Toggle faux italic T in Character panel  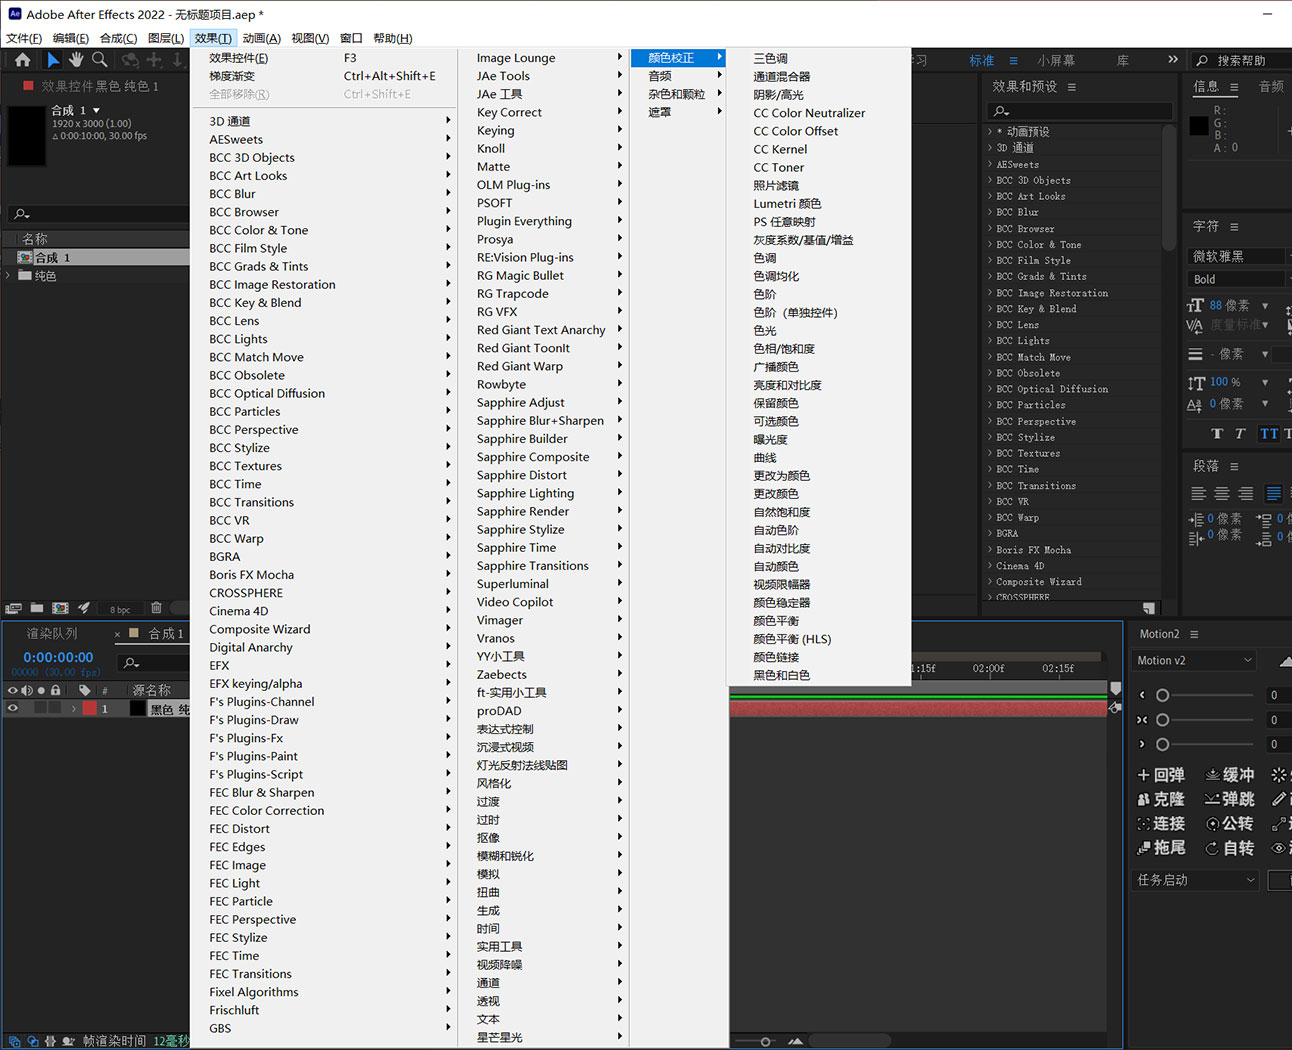1240,433
